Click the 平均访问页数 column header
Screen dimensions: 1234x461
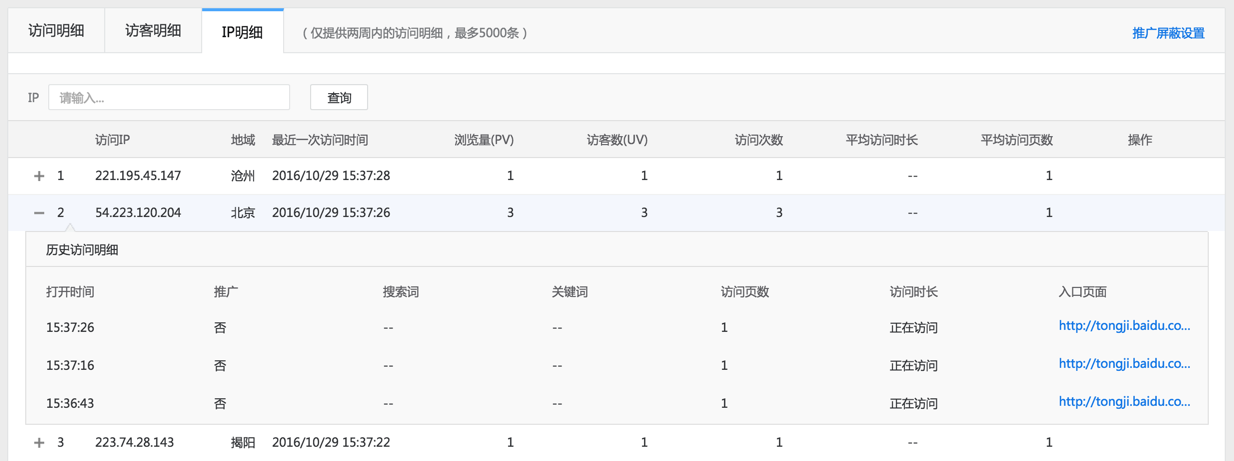click(x=1016, y=140)
